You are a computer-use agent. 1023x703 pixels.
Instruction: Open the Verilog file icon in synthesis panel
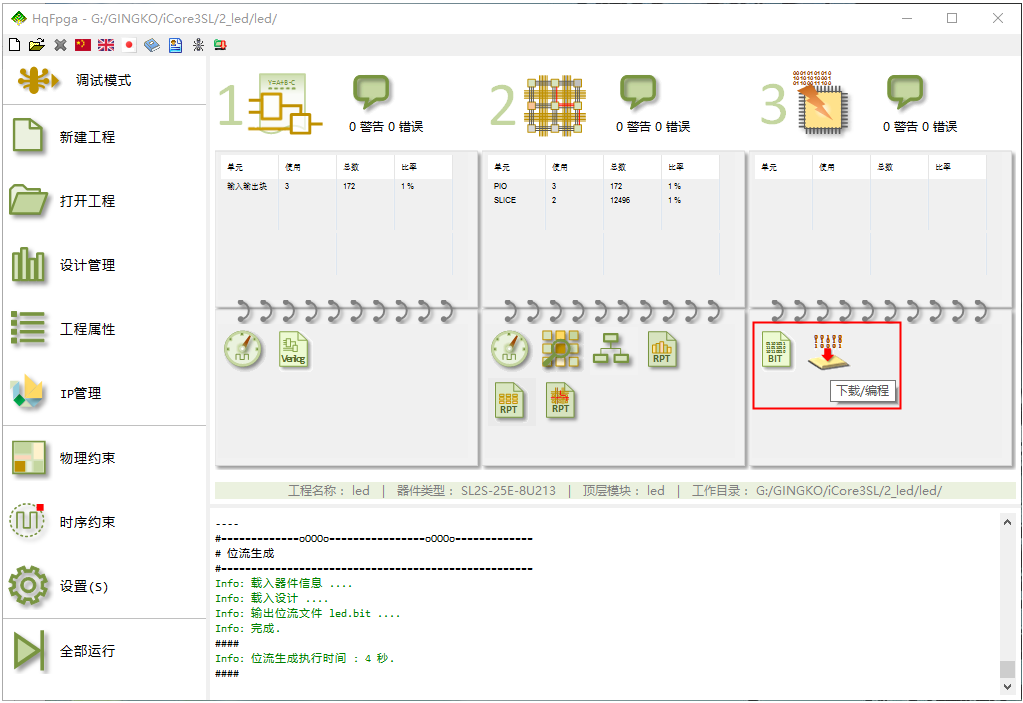[293, 350]
